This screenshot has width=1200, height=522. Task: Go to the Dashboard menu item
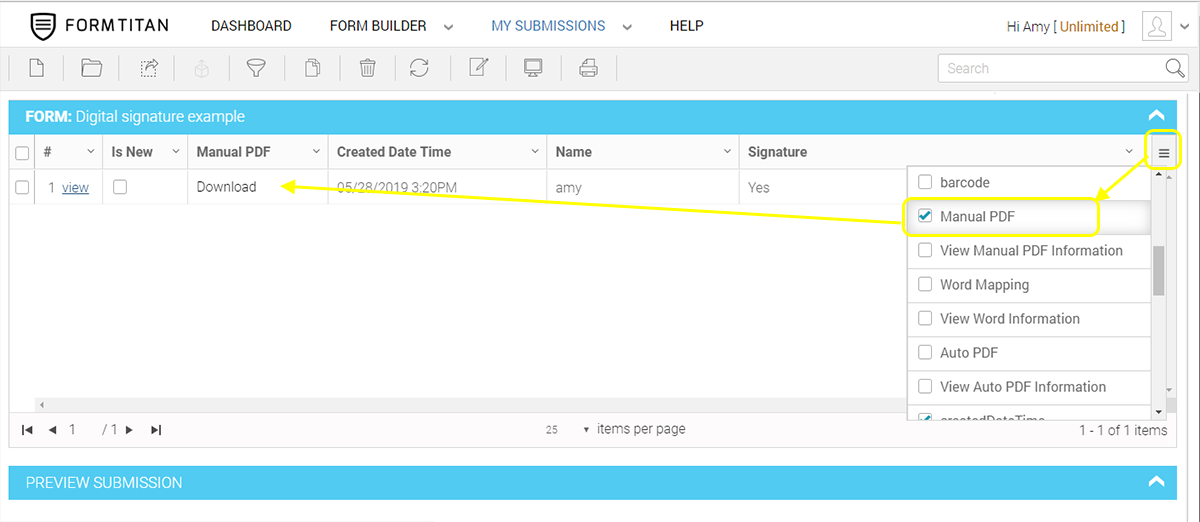pyautogui.click(x=251, y=26)
